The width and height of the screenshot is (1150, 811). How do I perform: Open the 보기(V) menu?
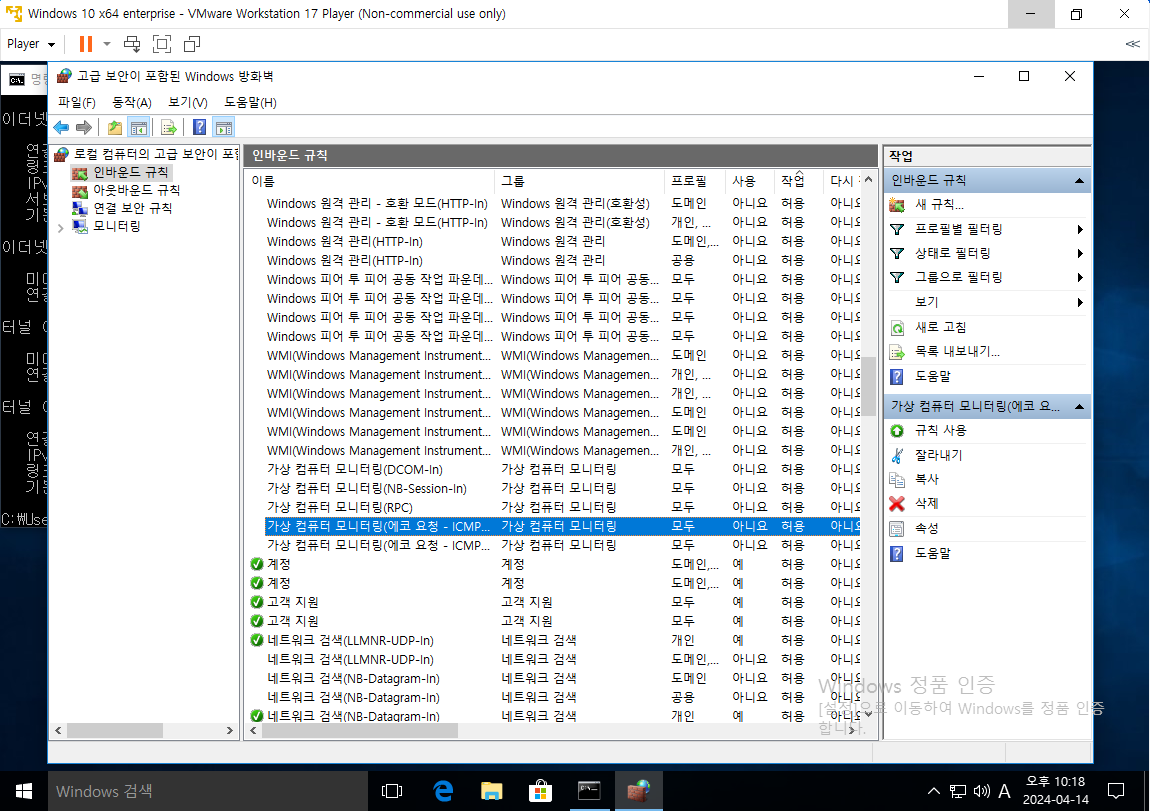(x=188, y=102)
